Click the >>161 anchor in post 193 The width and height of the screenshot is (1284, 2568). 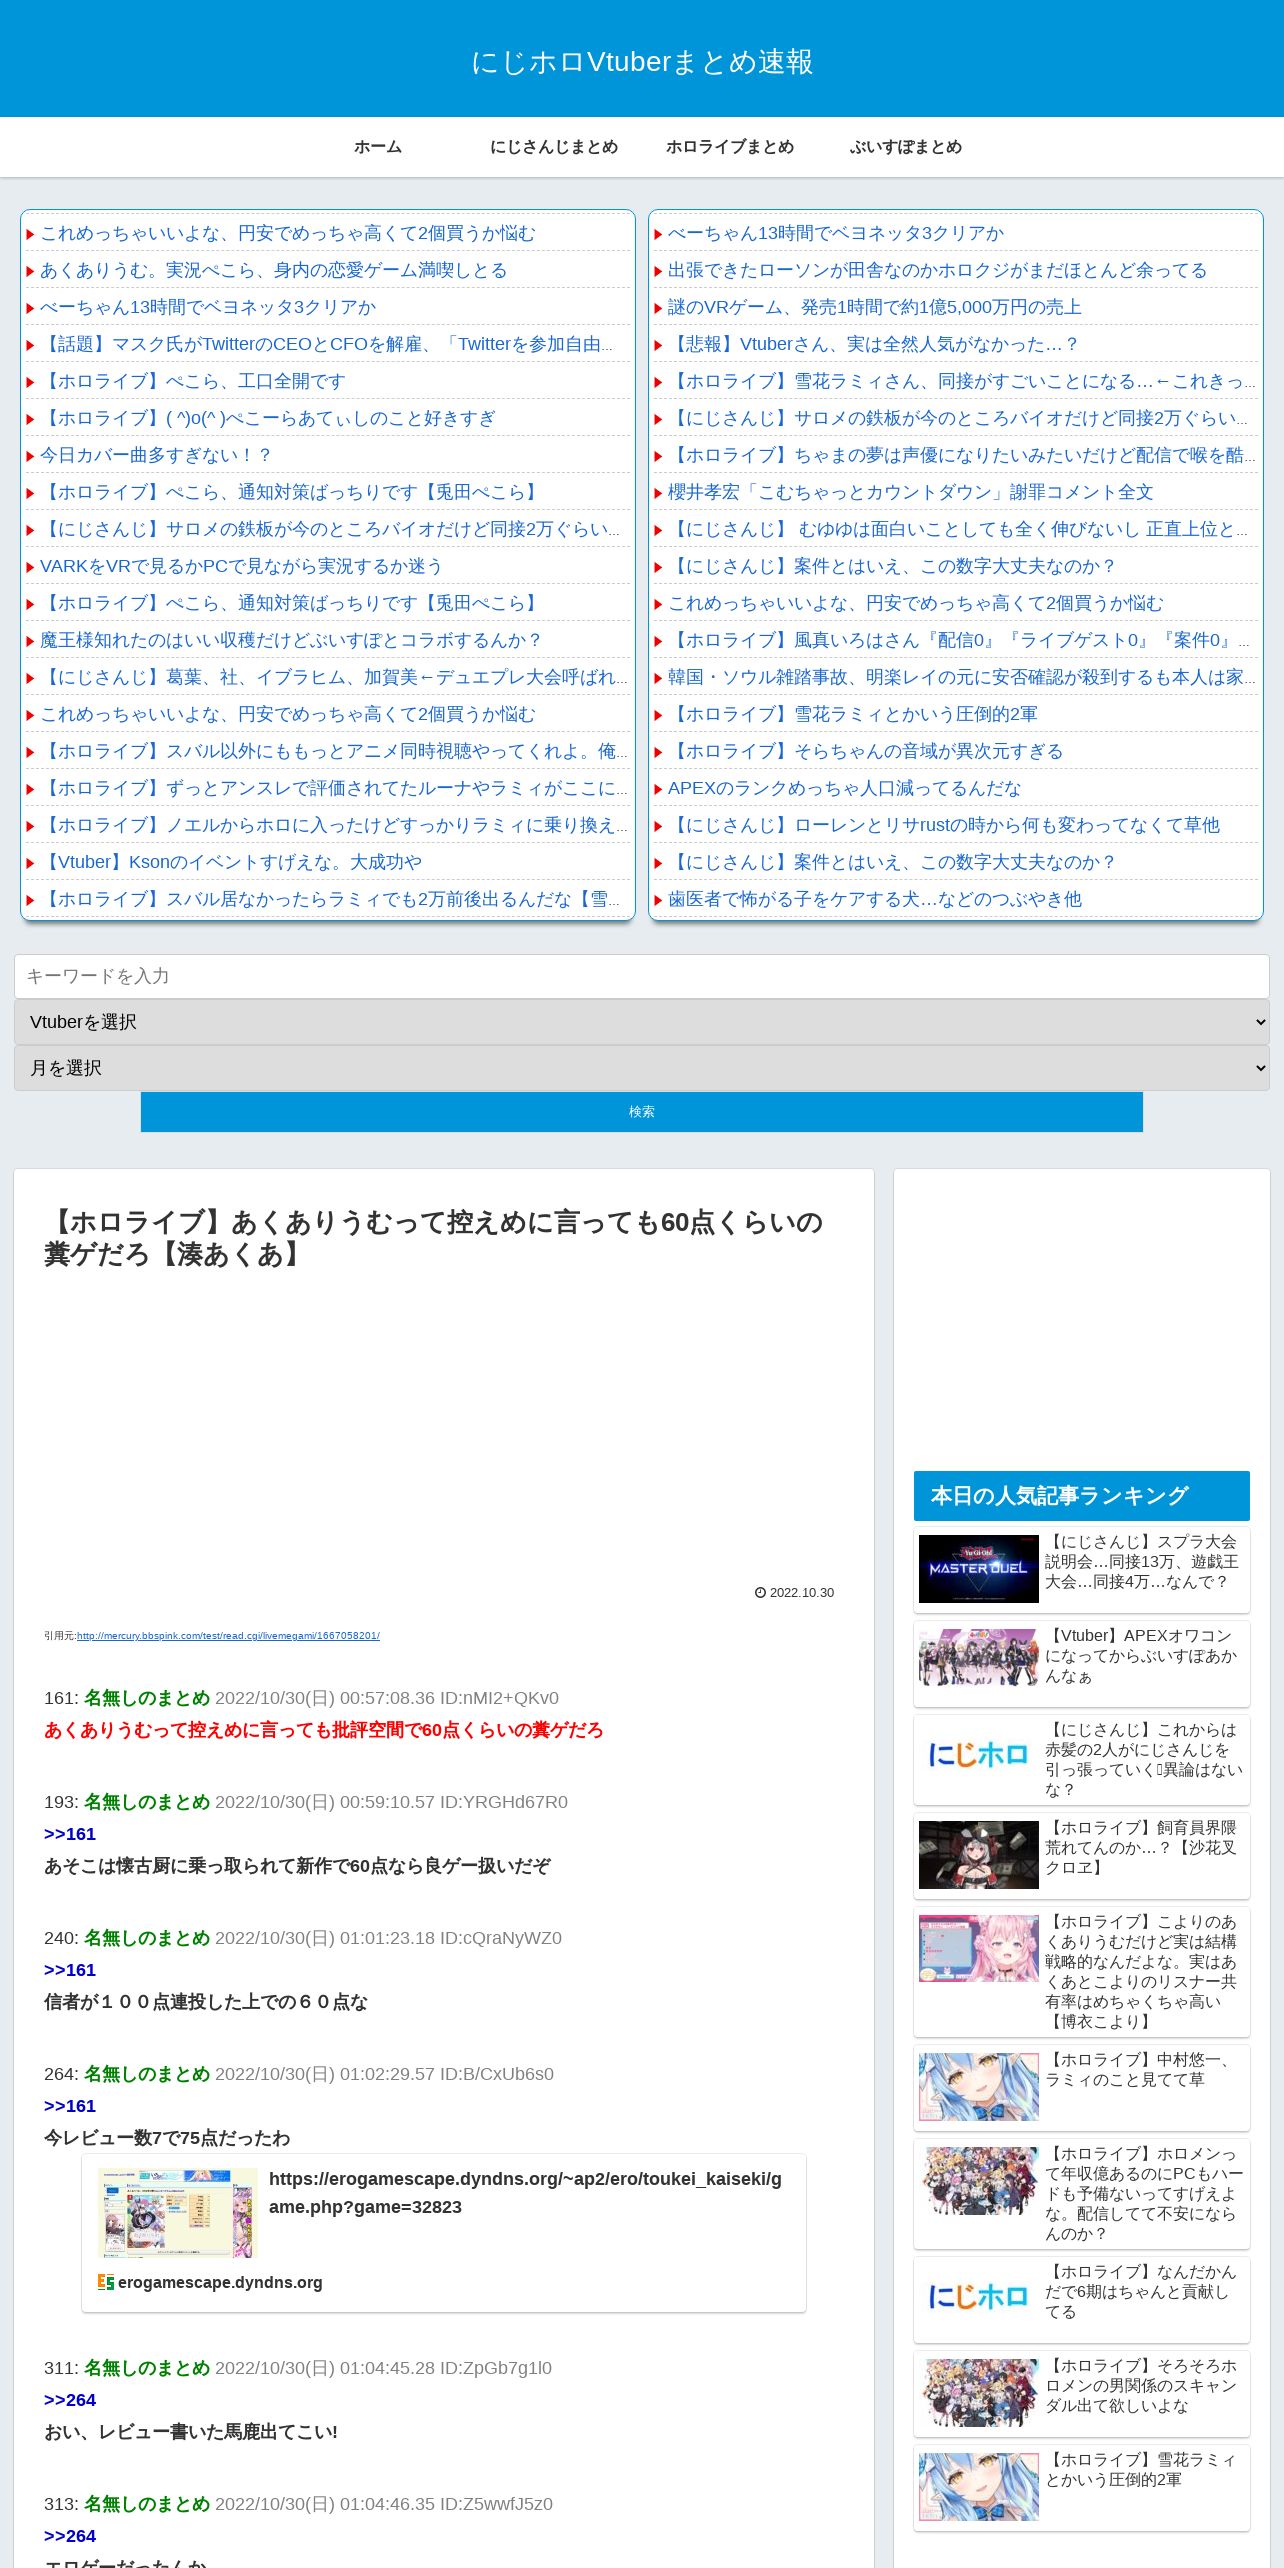tap(70, 1834)
